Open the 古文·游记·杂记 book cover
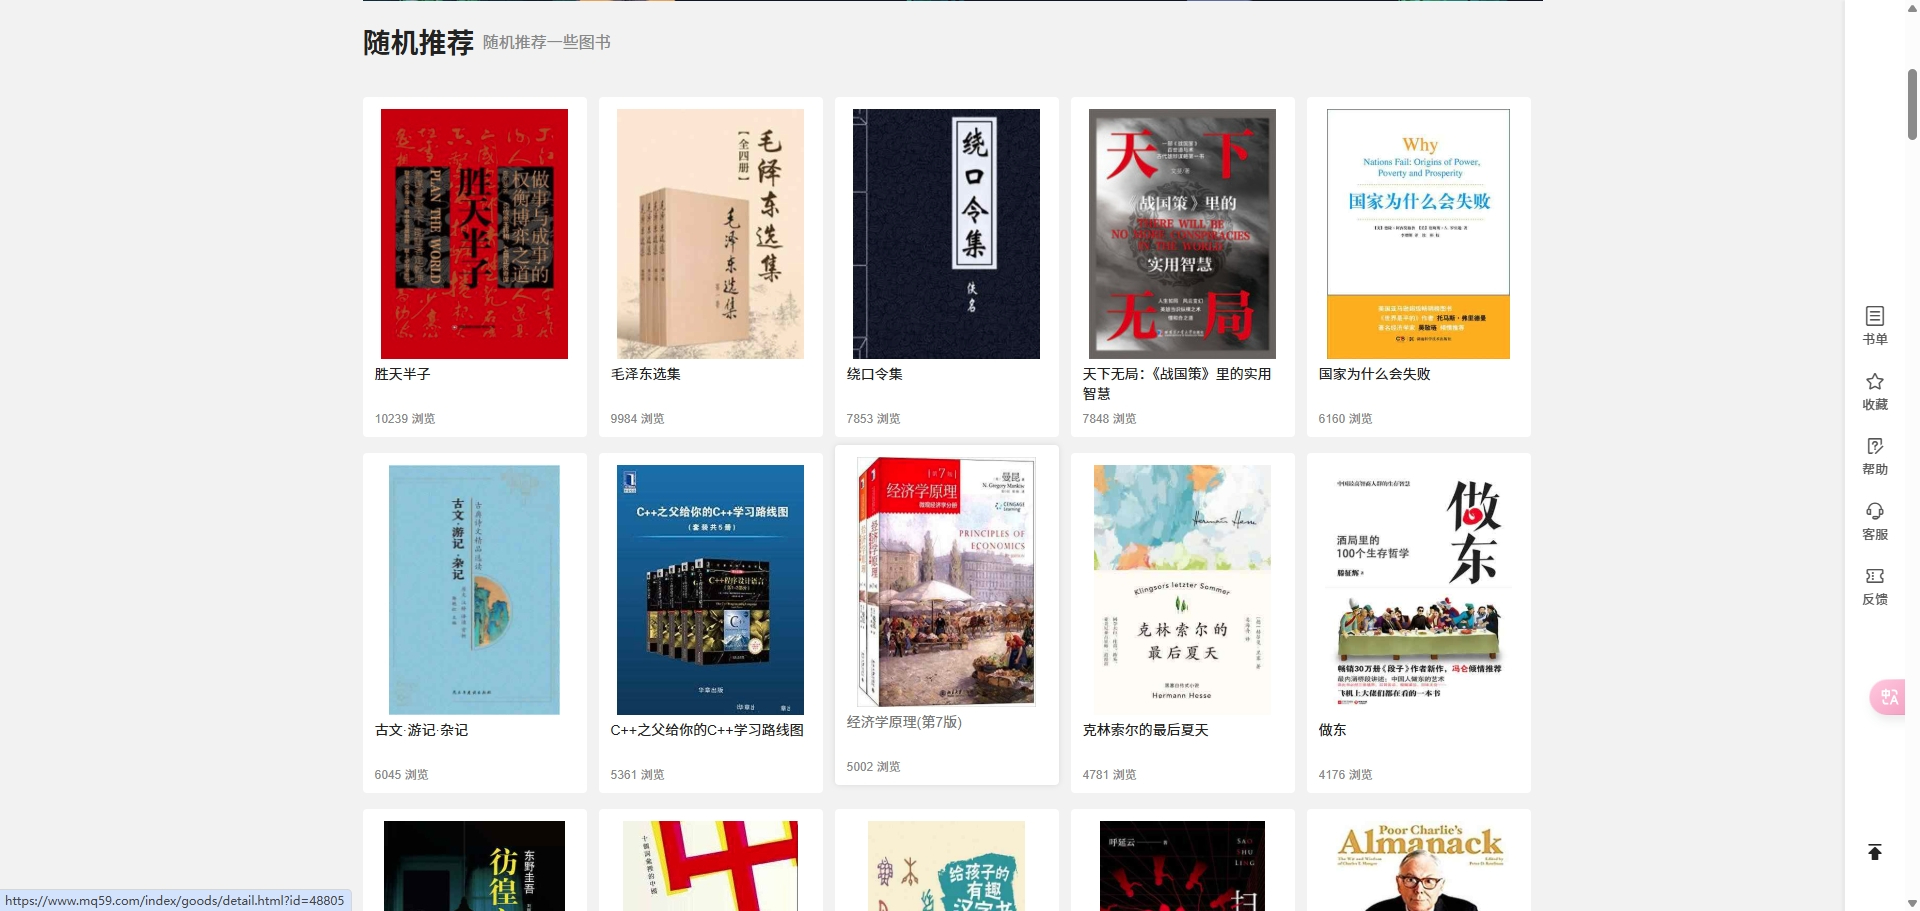1920x911 pixels. (474, 590)
